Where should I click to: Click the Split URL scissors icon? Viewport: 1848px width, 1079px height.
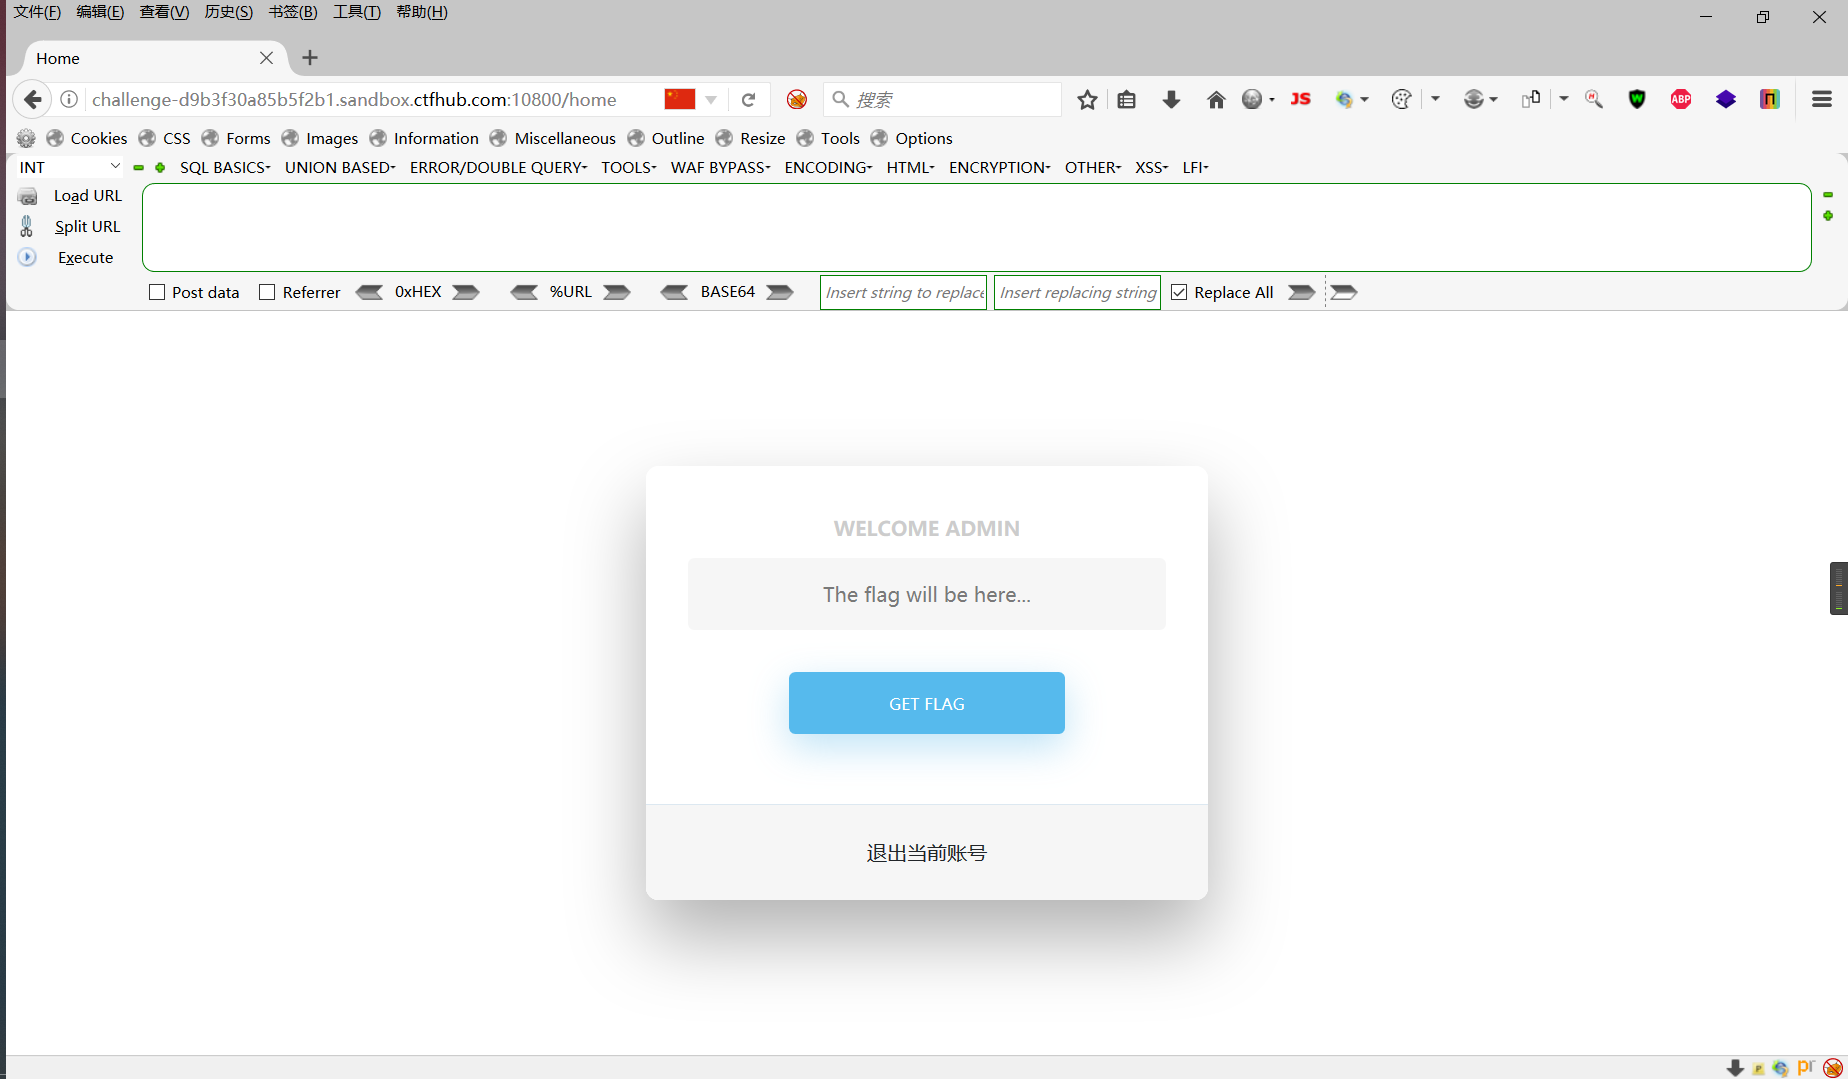tap(27, 227)
